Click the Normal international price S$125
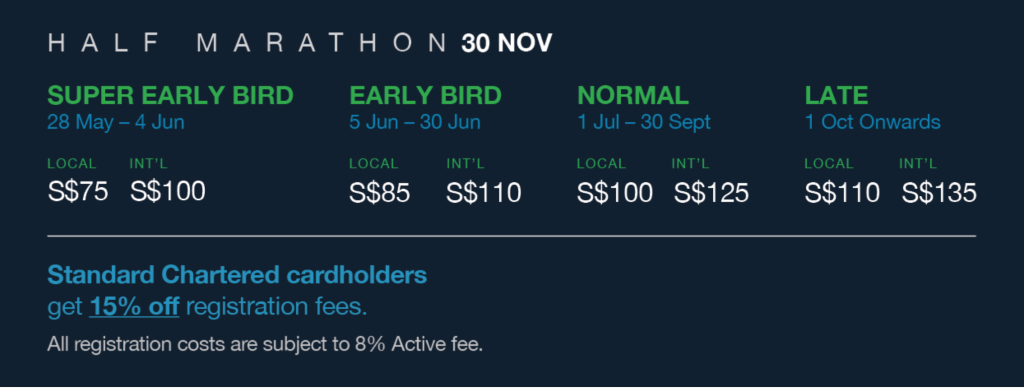Viewport: 1024px width, 388px height. (711, 193)
